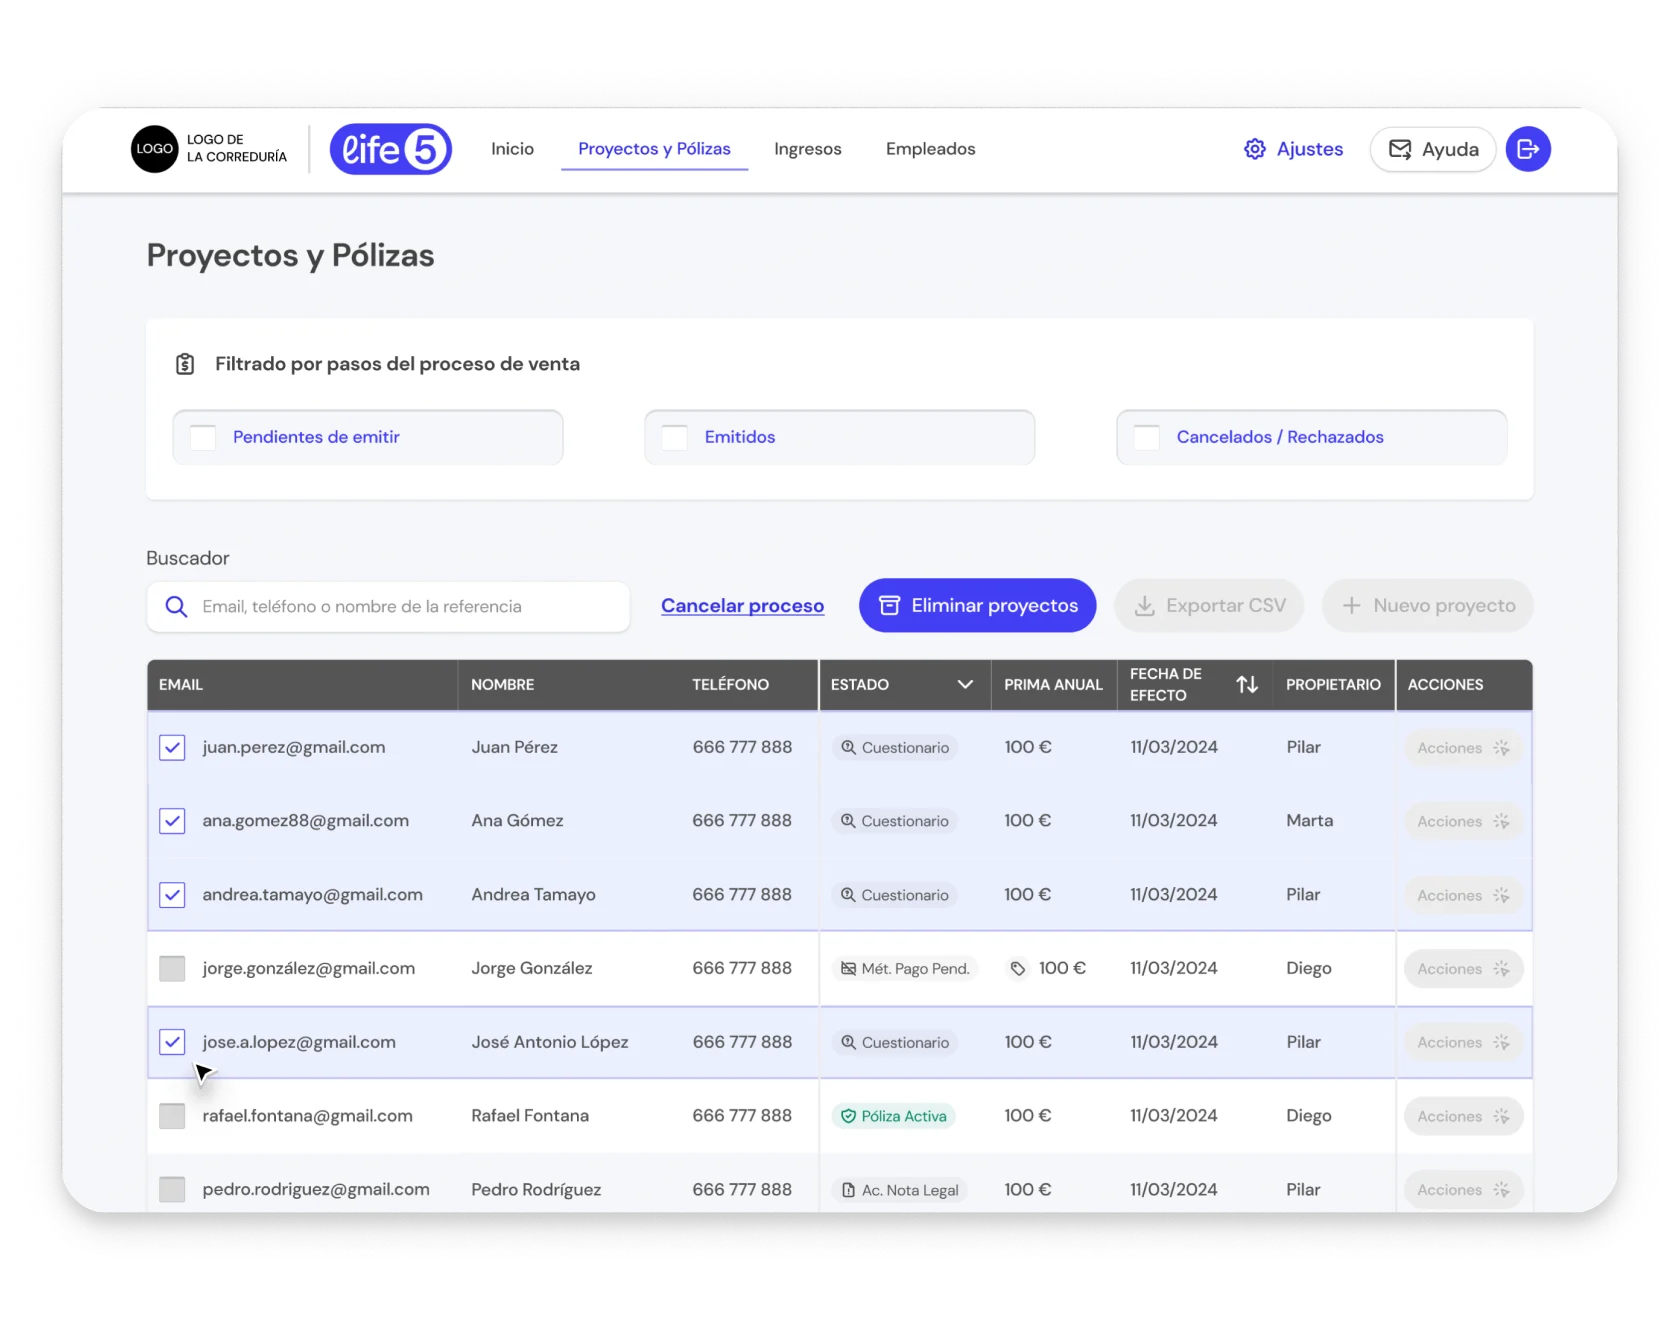
Task: Click the document icon in Ac. Nota Legal badge
Action: pos(848,1190)
